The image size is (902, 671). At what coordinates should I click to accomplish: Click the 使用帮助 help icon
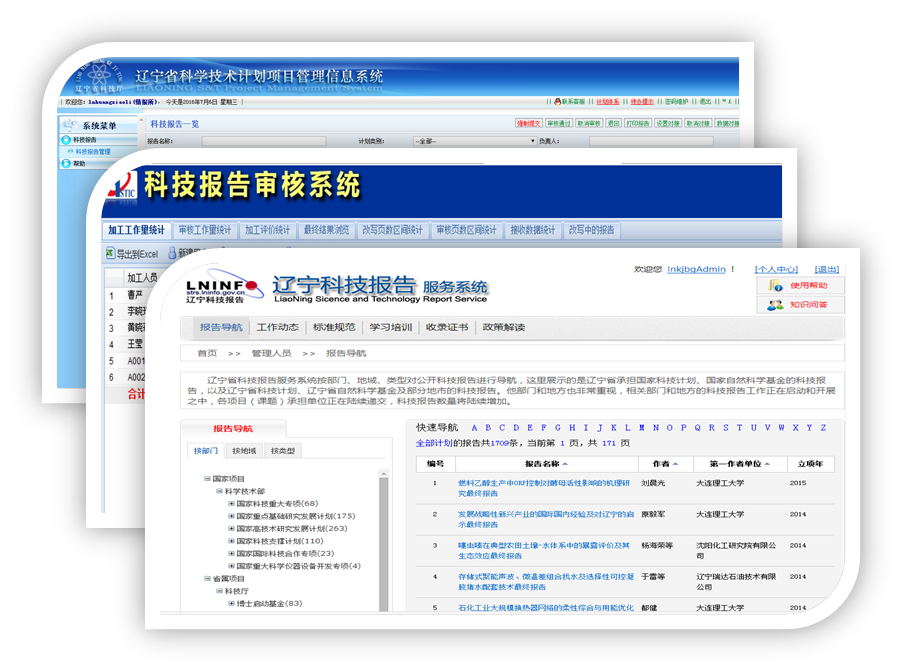point(776,285)
